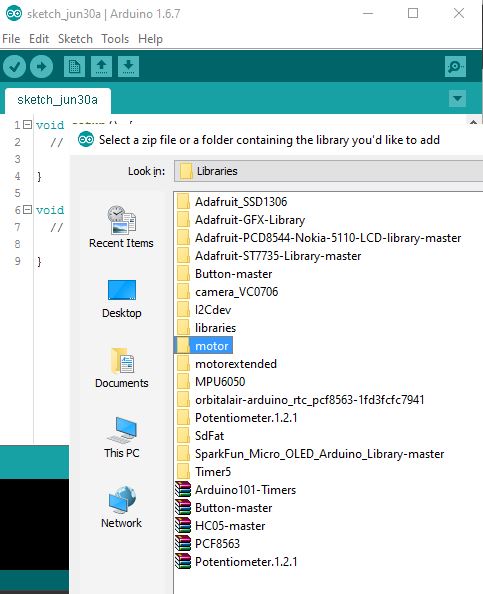Open a sketch with the up-arrow icon
Viewport: 483px width, 594px height.
(x=101, y=67)
